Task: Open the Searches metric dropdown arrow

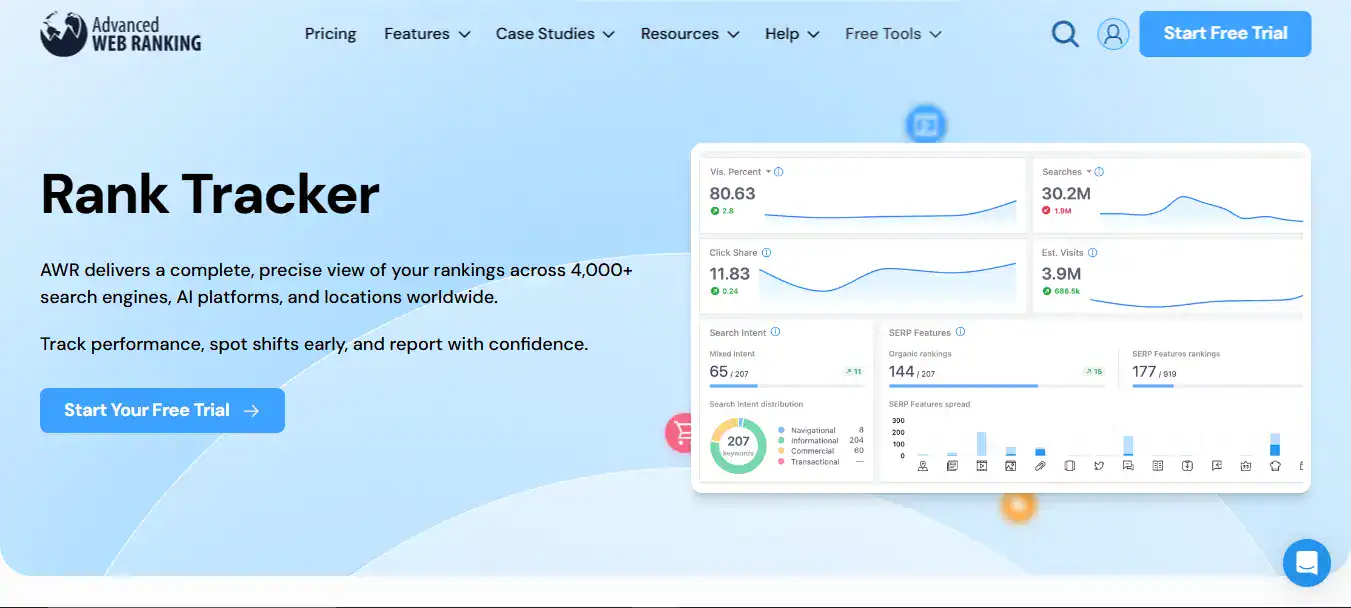Action: click(x=1089, y=172)
